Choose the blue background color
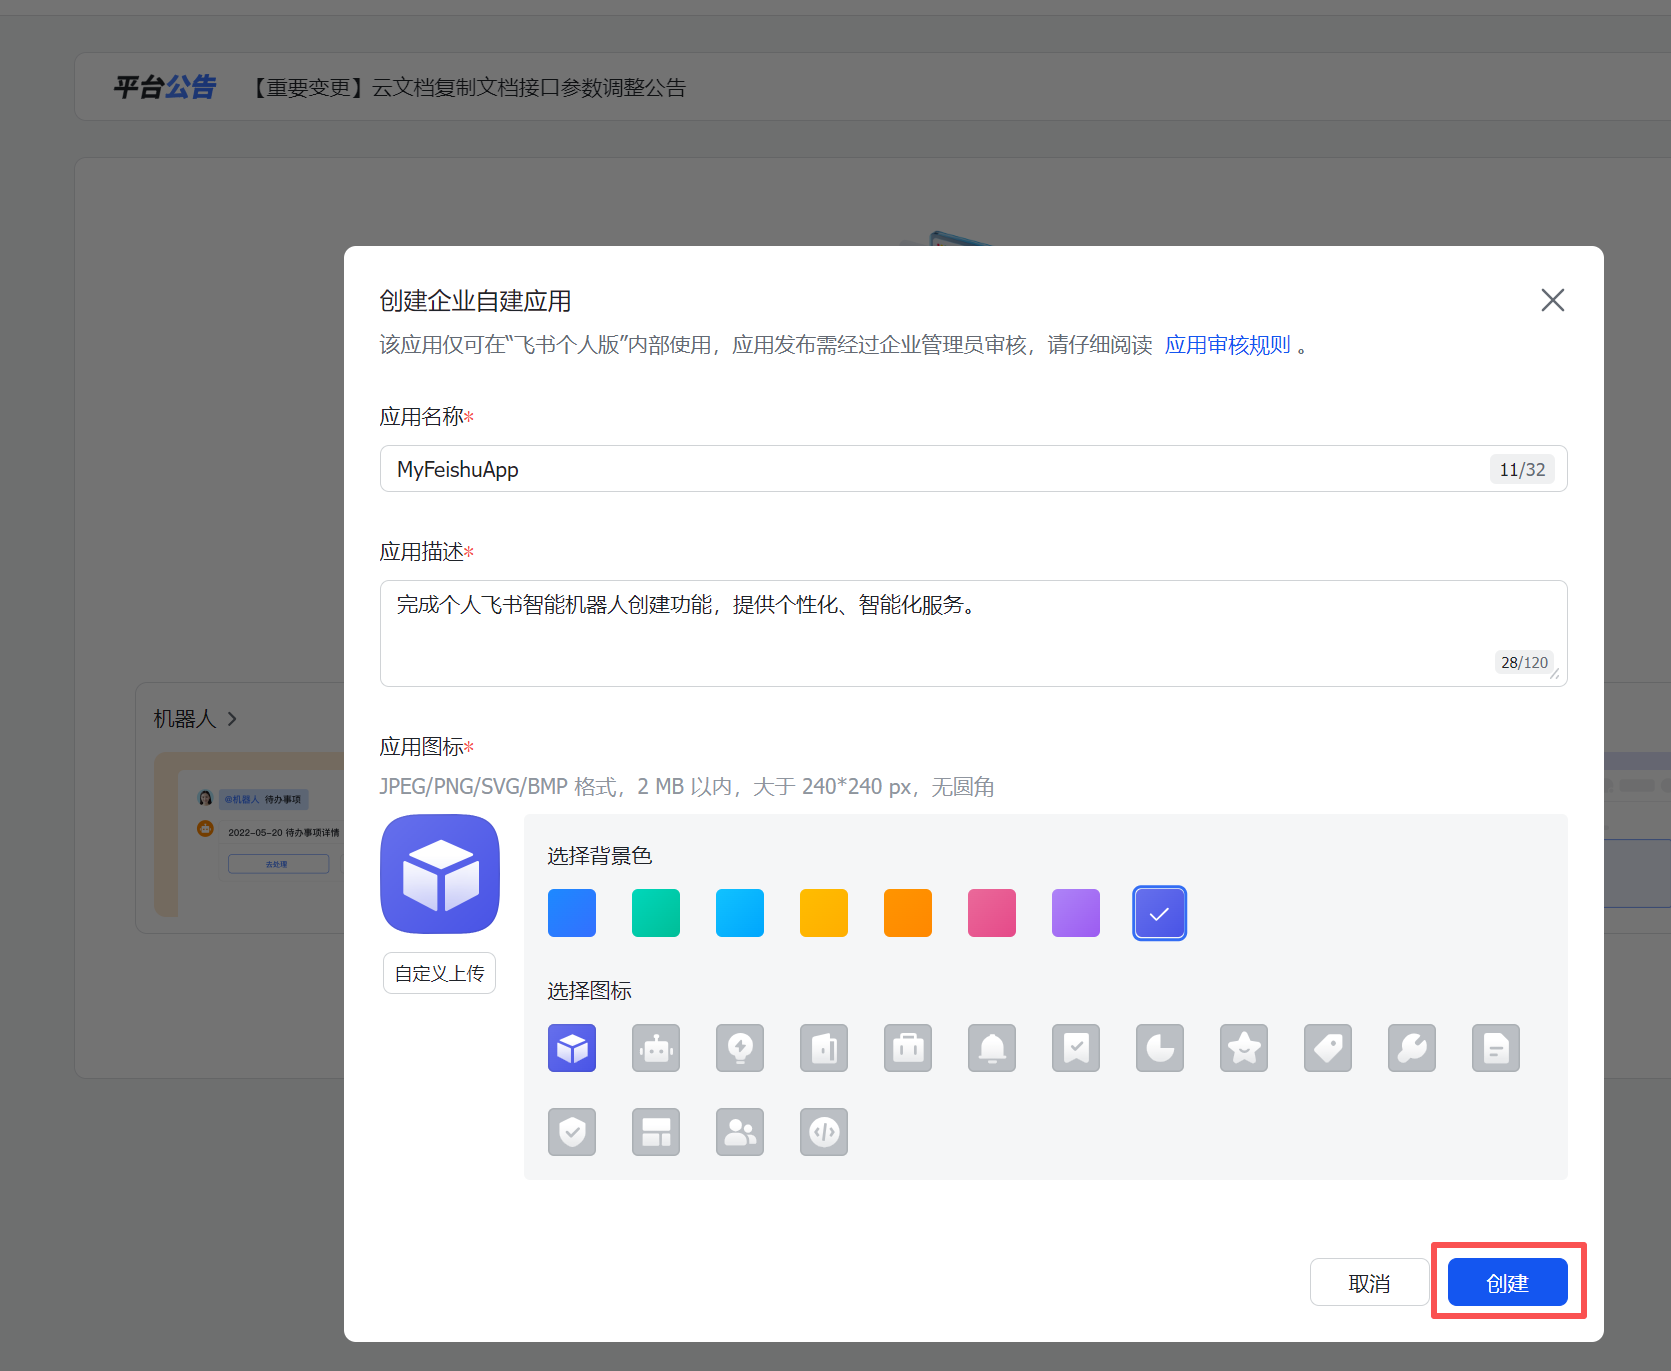This screenshot has width=1671, height=1371. click(x=572, y=913)
